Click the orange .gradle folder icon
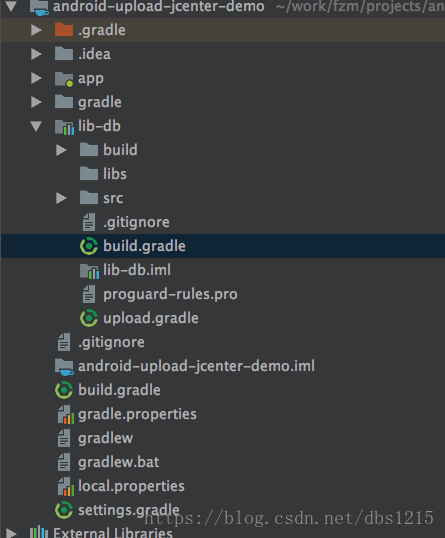445x538 pixels. tap(64, 30)
